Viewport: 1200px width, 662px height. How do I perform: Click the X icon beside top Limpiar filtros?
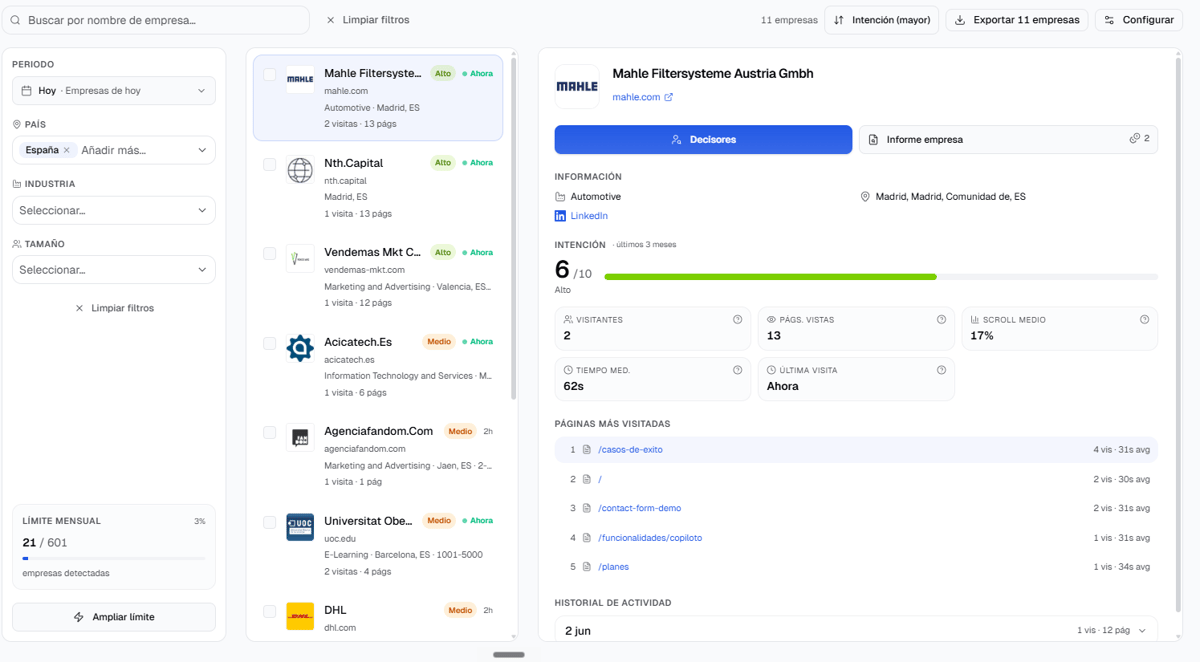(x=331, y=20)
